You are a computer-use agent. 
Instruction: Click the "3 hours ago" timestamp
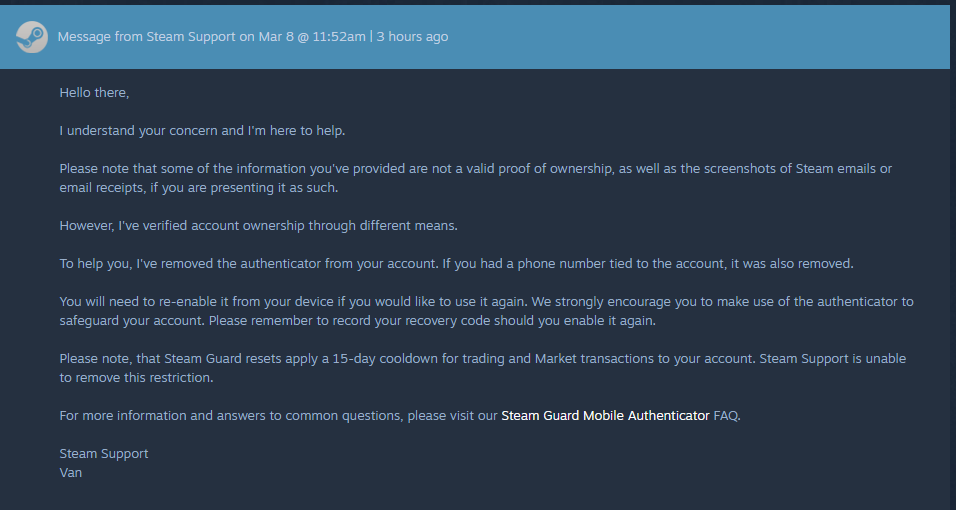[x=412, y=37]
